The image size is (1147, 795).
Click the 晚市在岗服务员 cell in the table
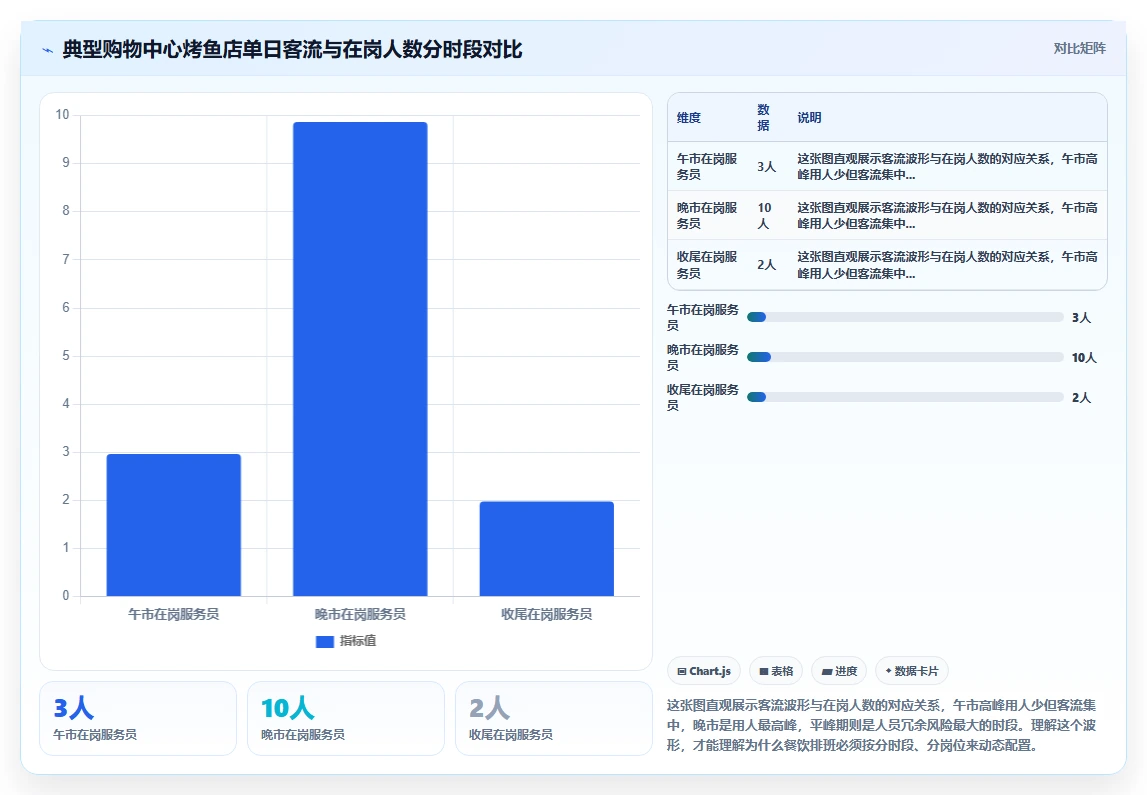(707, 216)
